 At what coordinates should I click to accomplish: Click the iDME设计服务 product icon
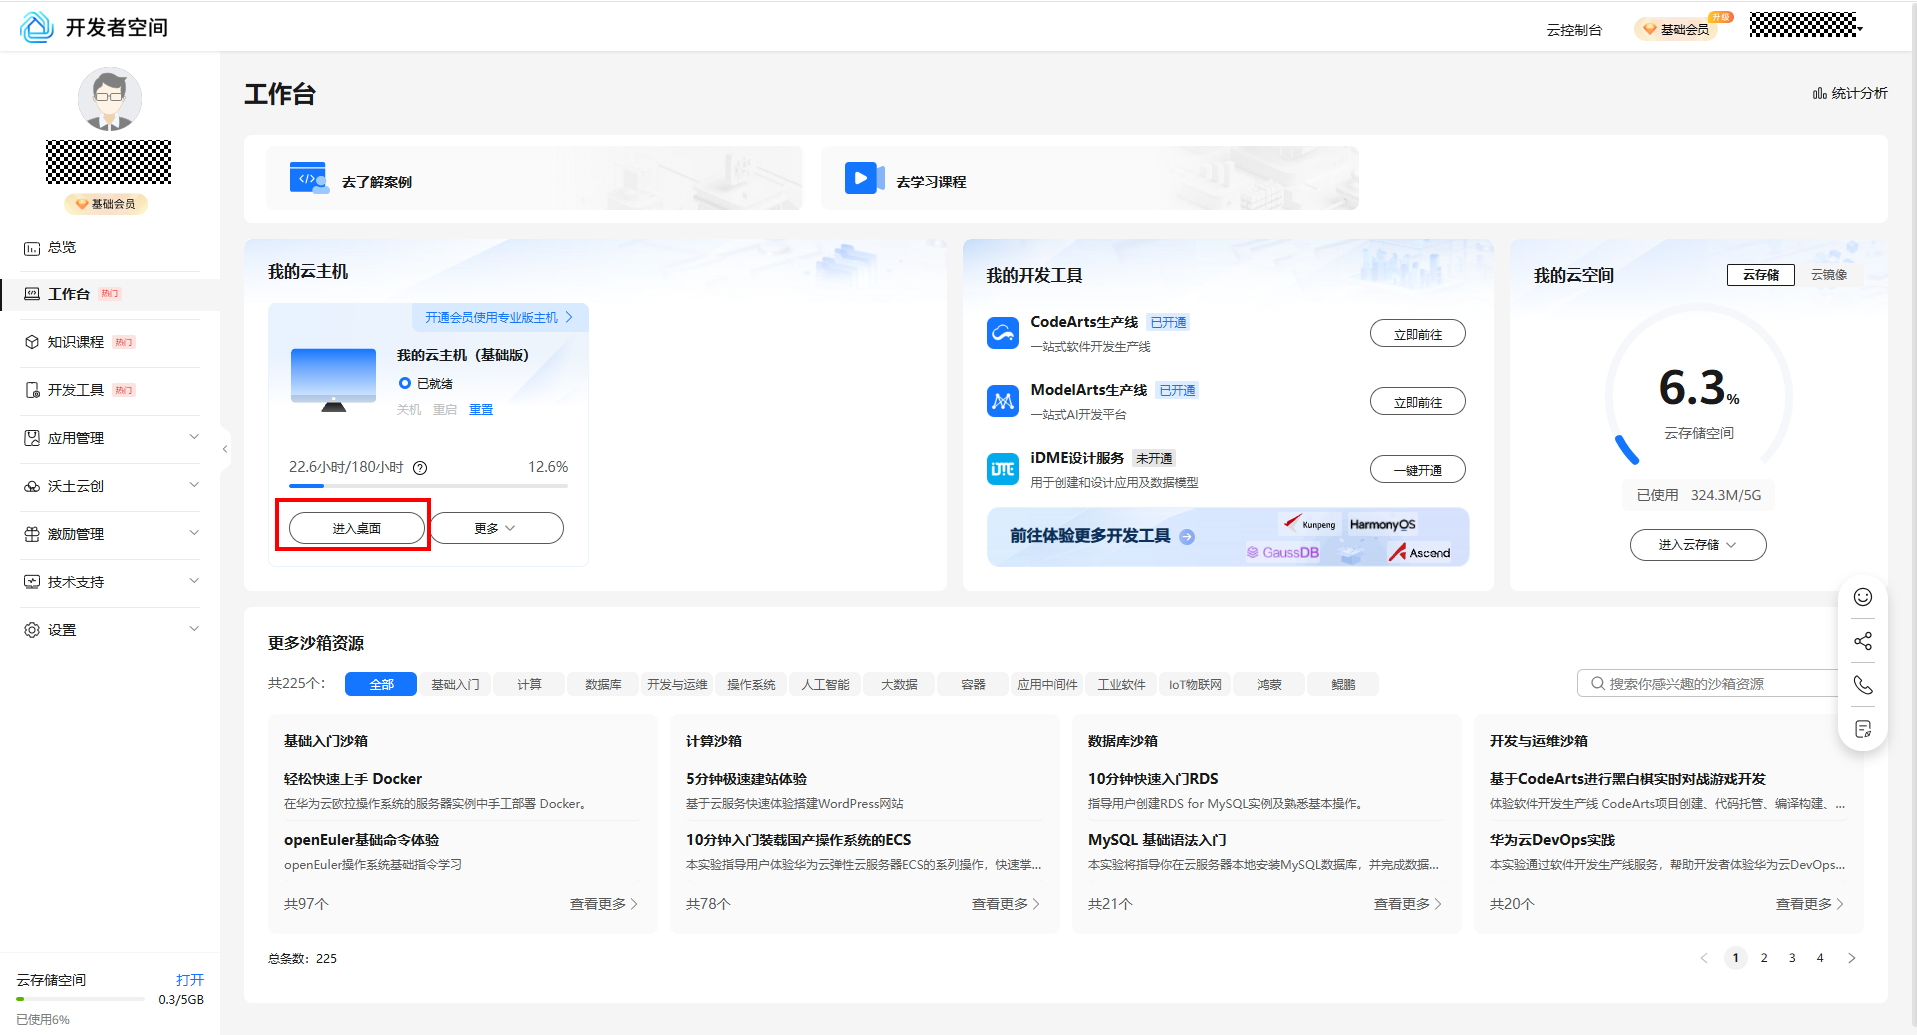[x=1003, y=469]
